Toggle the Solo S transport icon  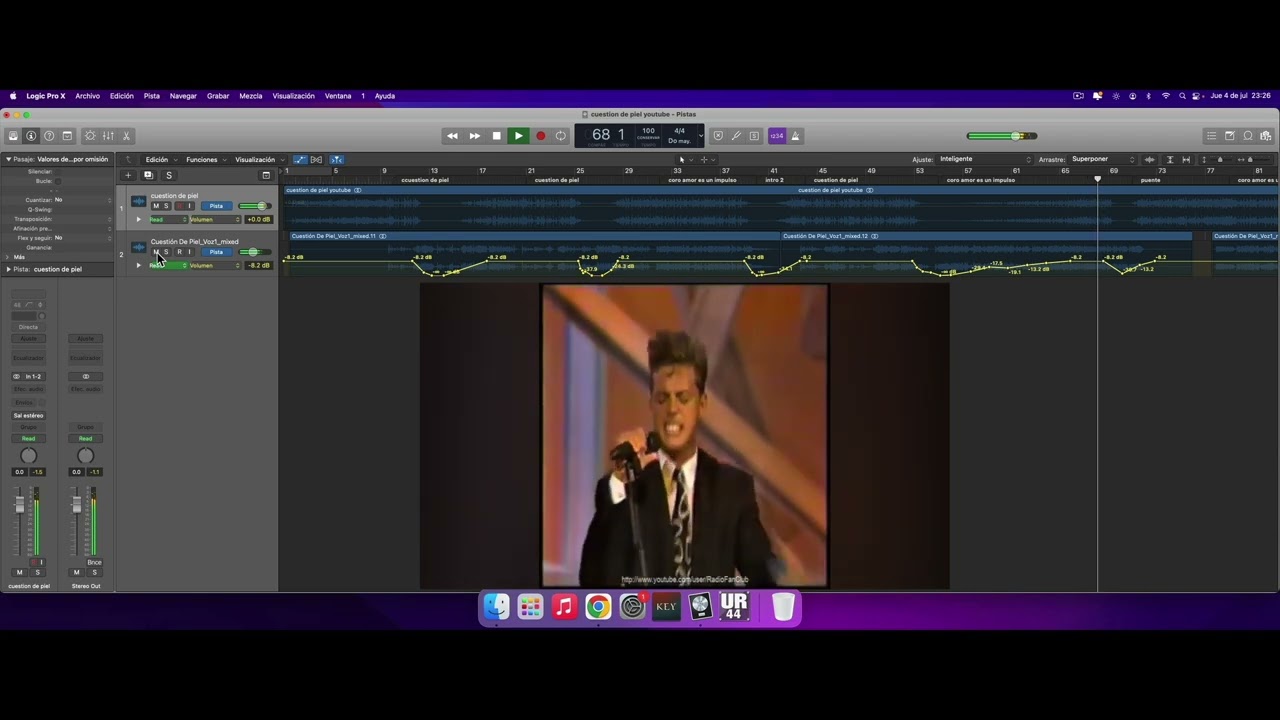point(754,136)
